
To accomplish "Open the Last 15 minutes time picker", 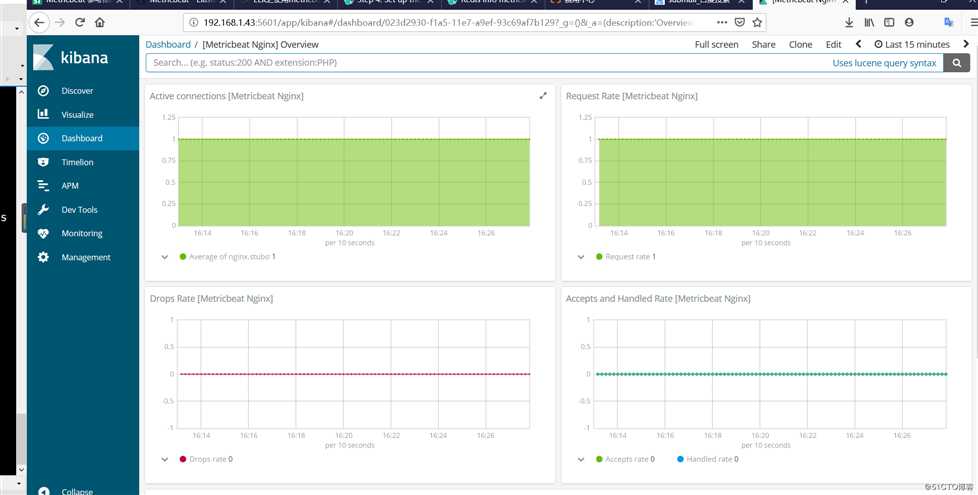I will click(x=912, y=45).
